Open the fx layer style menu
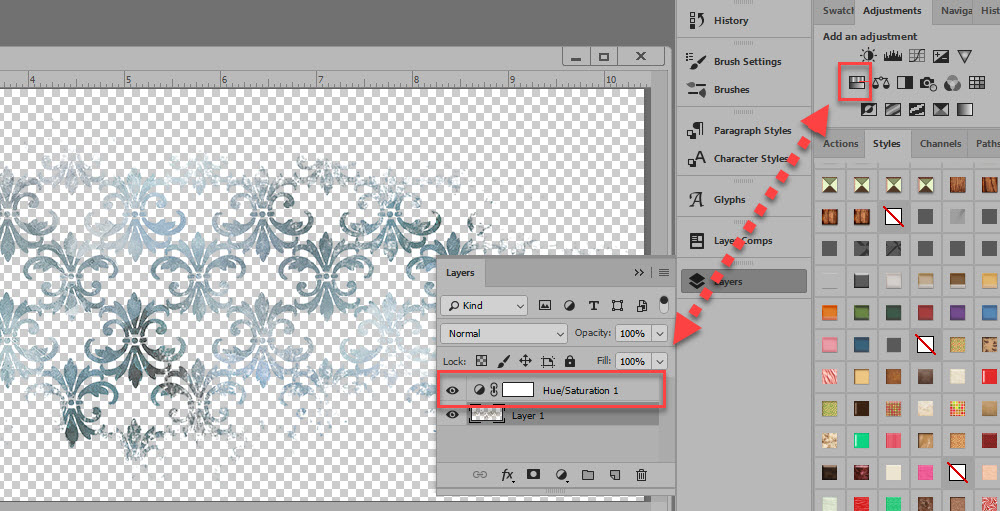The height and width of the screenshot is (511, 1000). point(508,475)
